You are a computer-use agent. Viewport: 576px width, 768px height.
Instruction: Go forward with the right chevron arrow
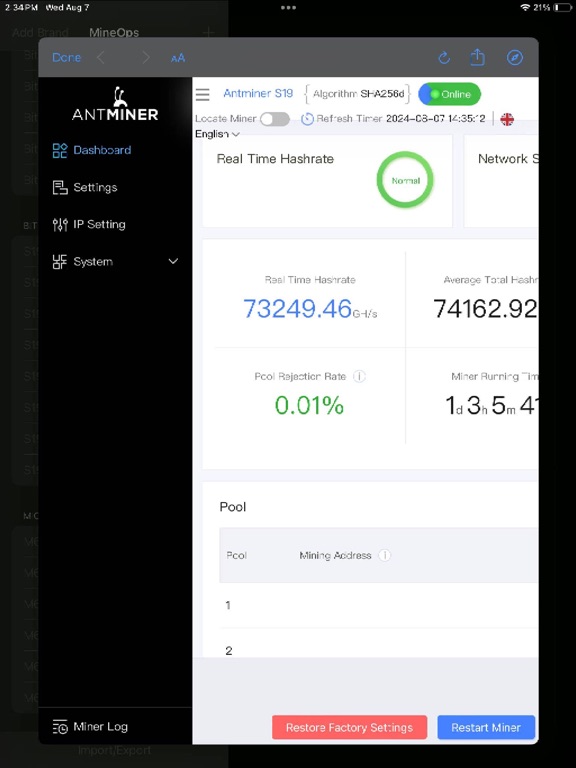click(145, 58)
